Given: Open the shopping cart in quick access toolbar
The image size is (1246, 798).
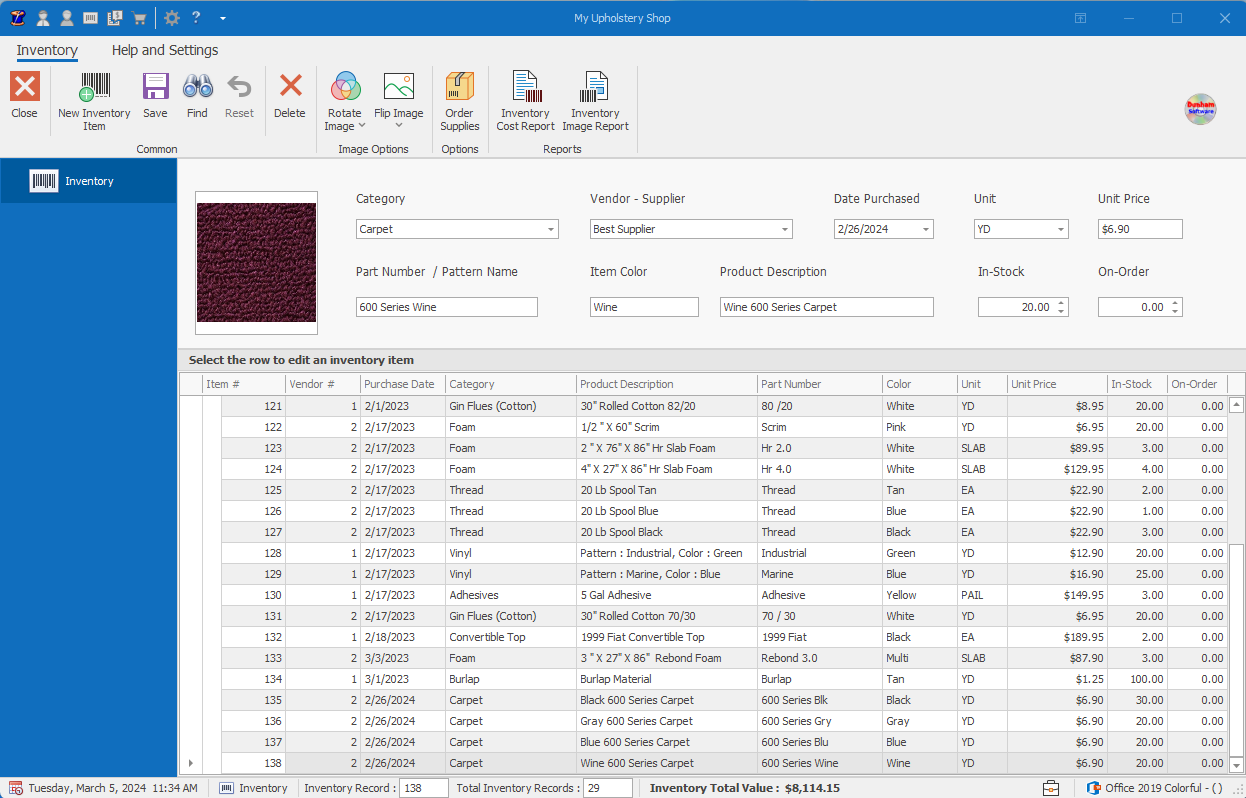Looking at the screenshot, I should (x=139, y=17).
